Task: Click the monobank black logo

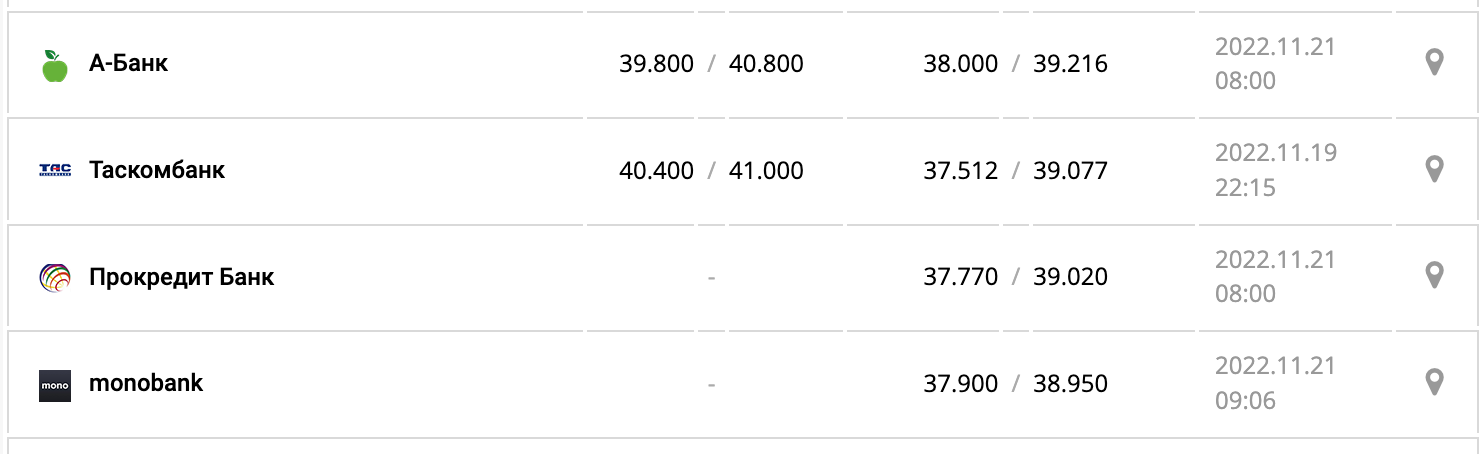Action: pos(55,385)
